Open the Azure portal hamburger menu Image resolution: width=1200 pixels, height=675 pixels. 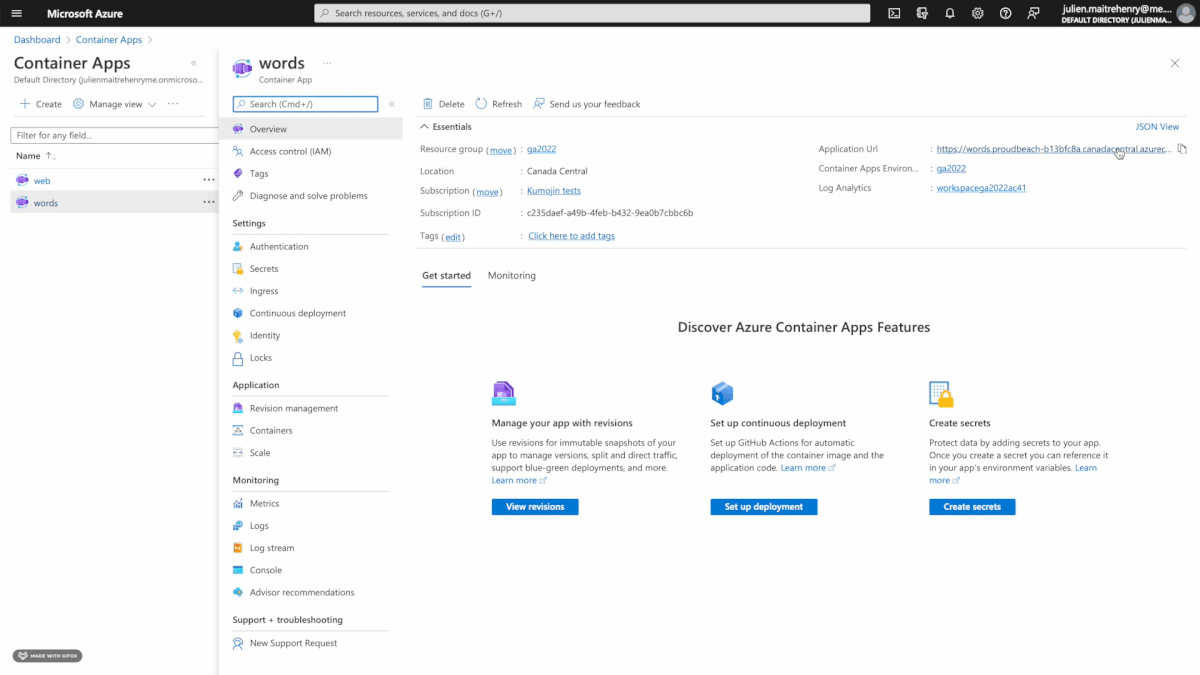pos(16,13)
